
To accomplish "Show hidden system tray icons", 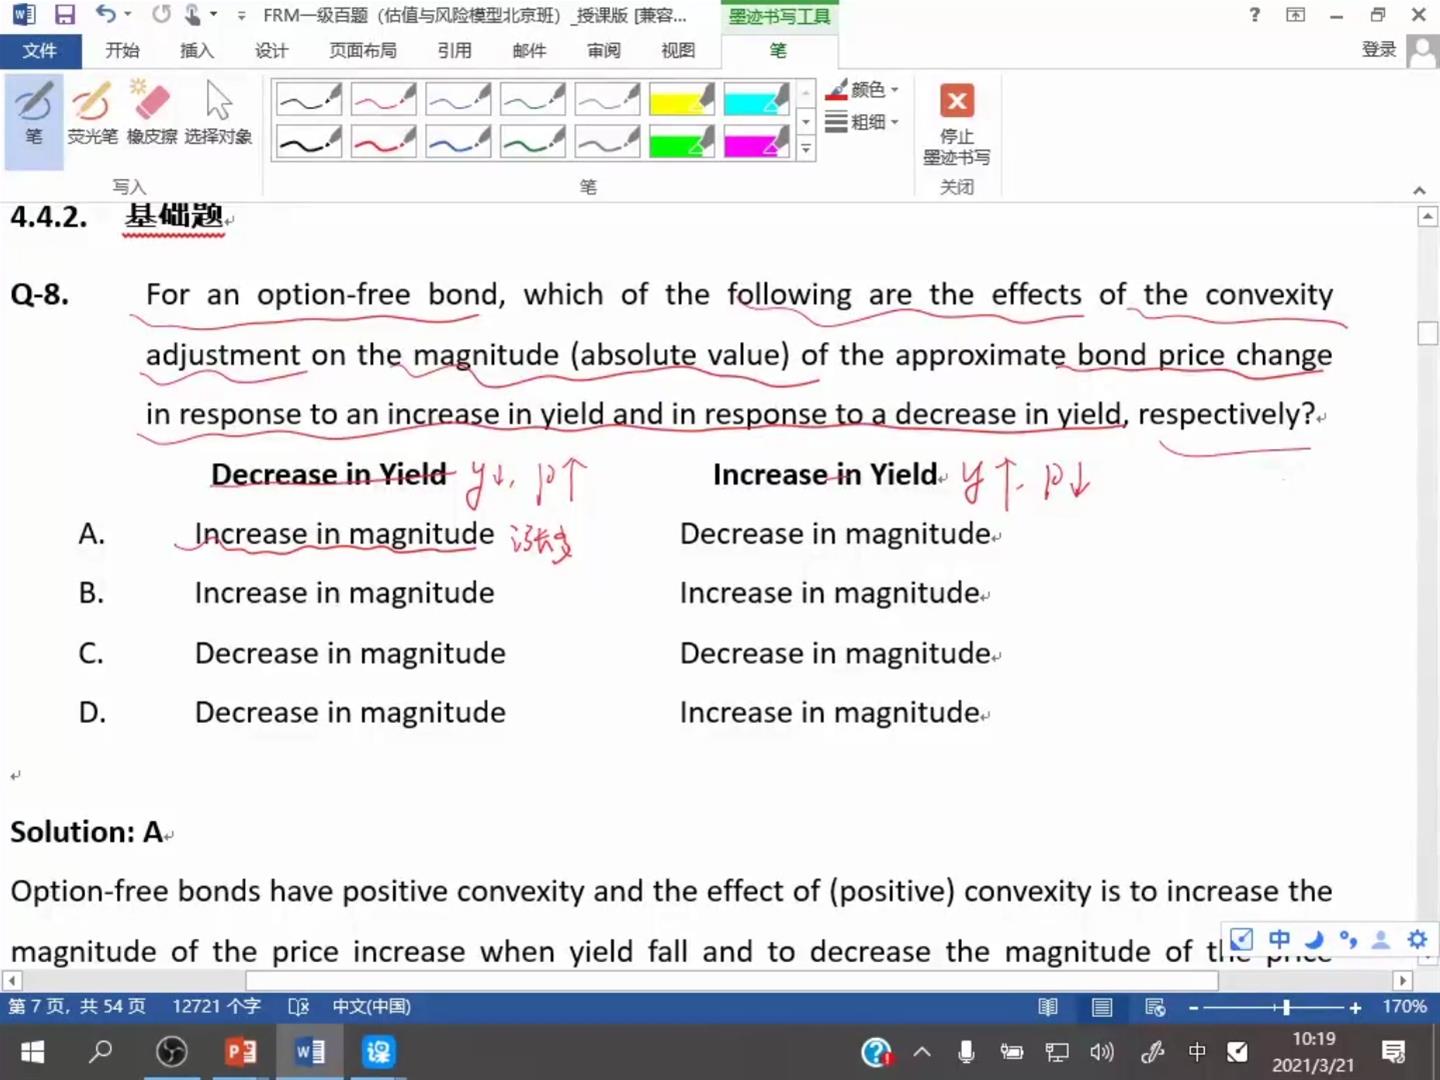I will pyautogui.click(x=922, y=1052).
